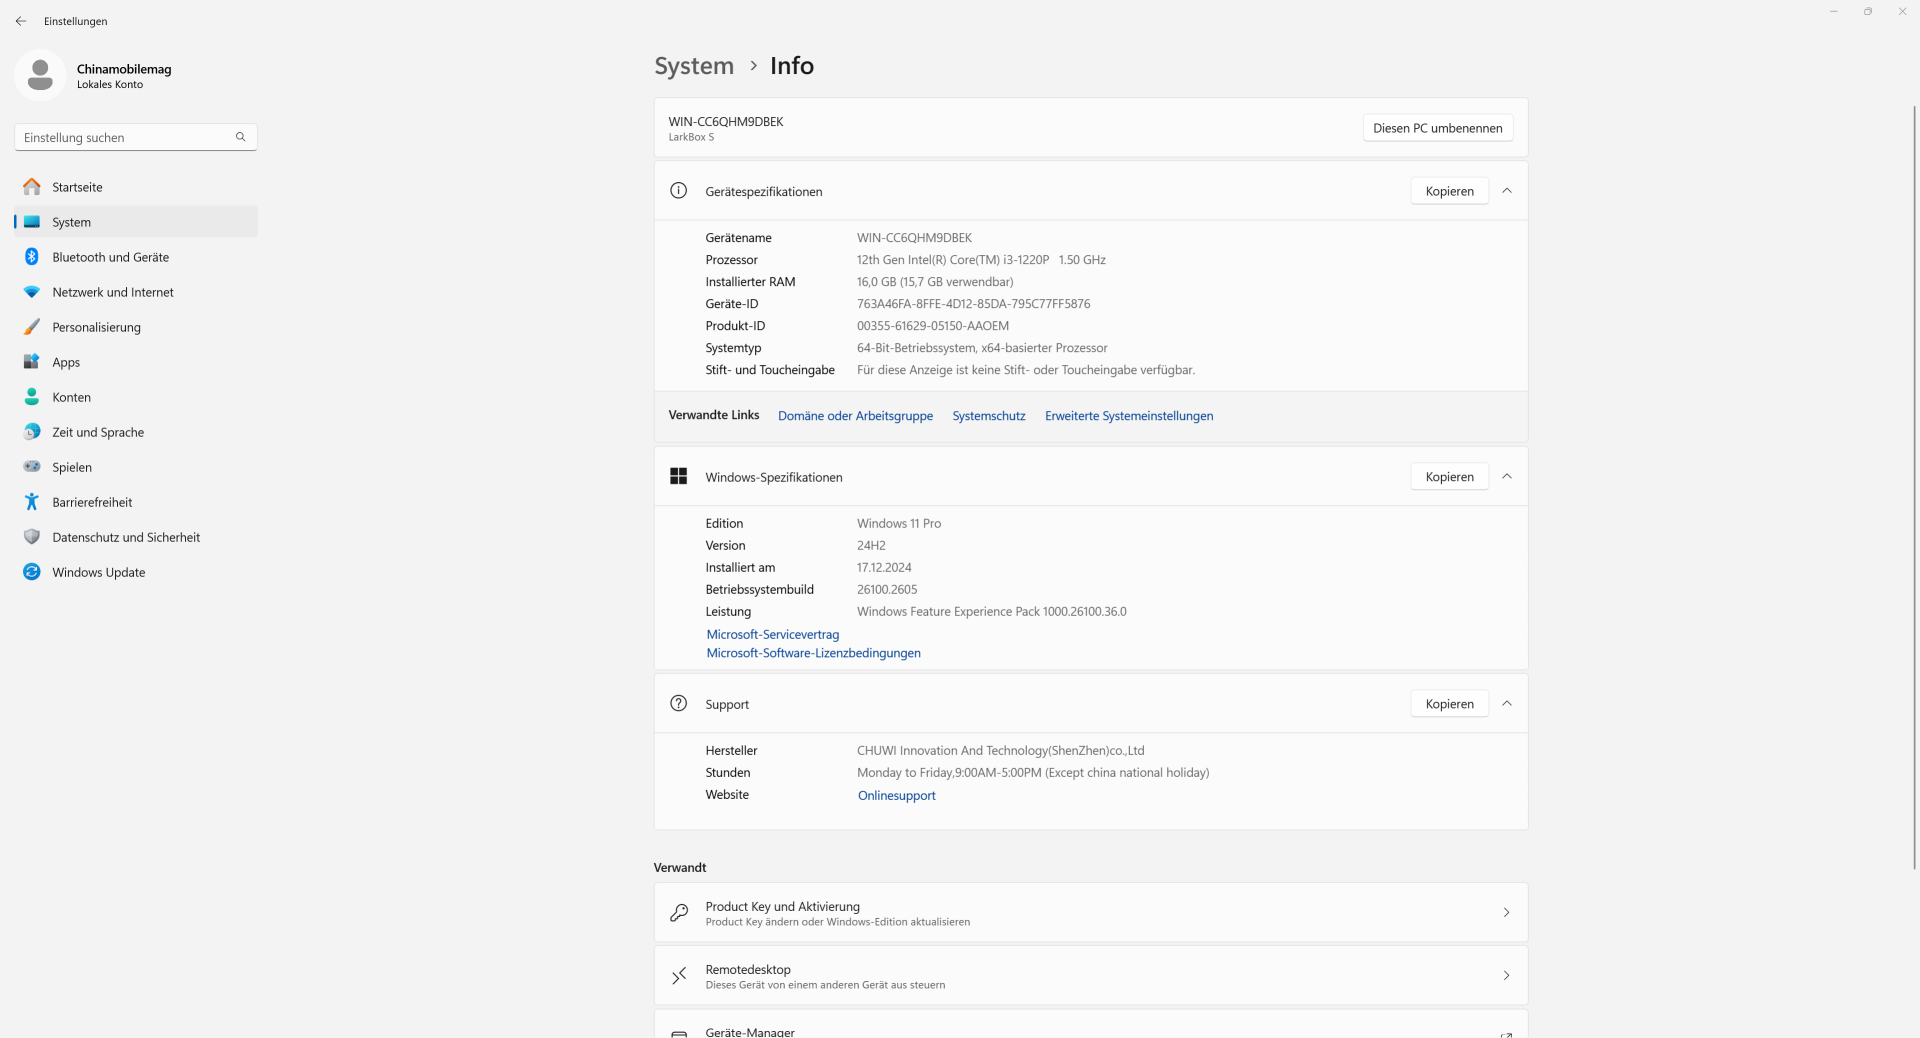The width and height of the screenshot is (1920, 1038).
Task: Open the Spielen settings page
Action: click(136, 467)
